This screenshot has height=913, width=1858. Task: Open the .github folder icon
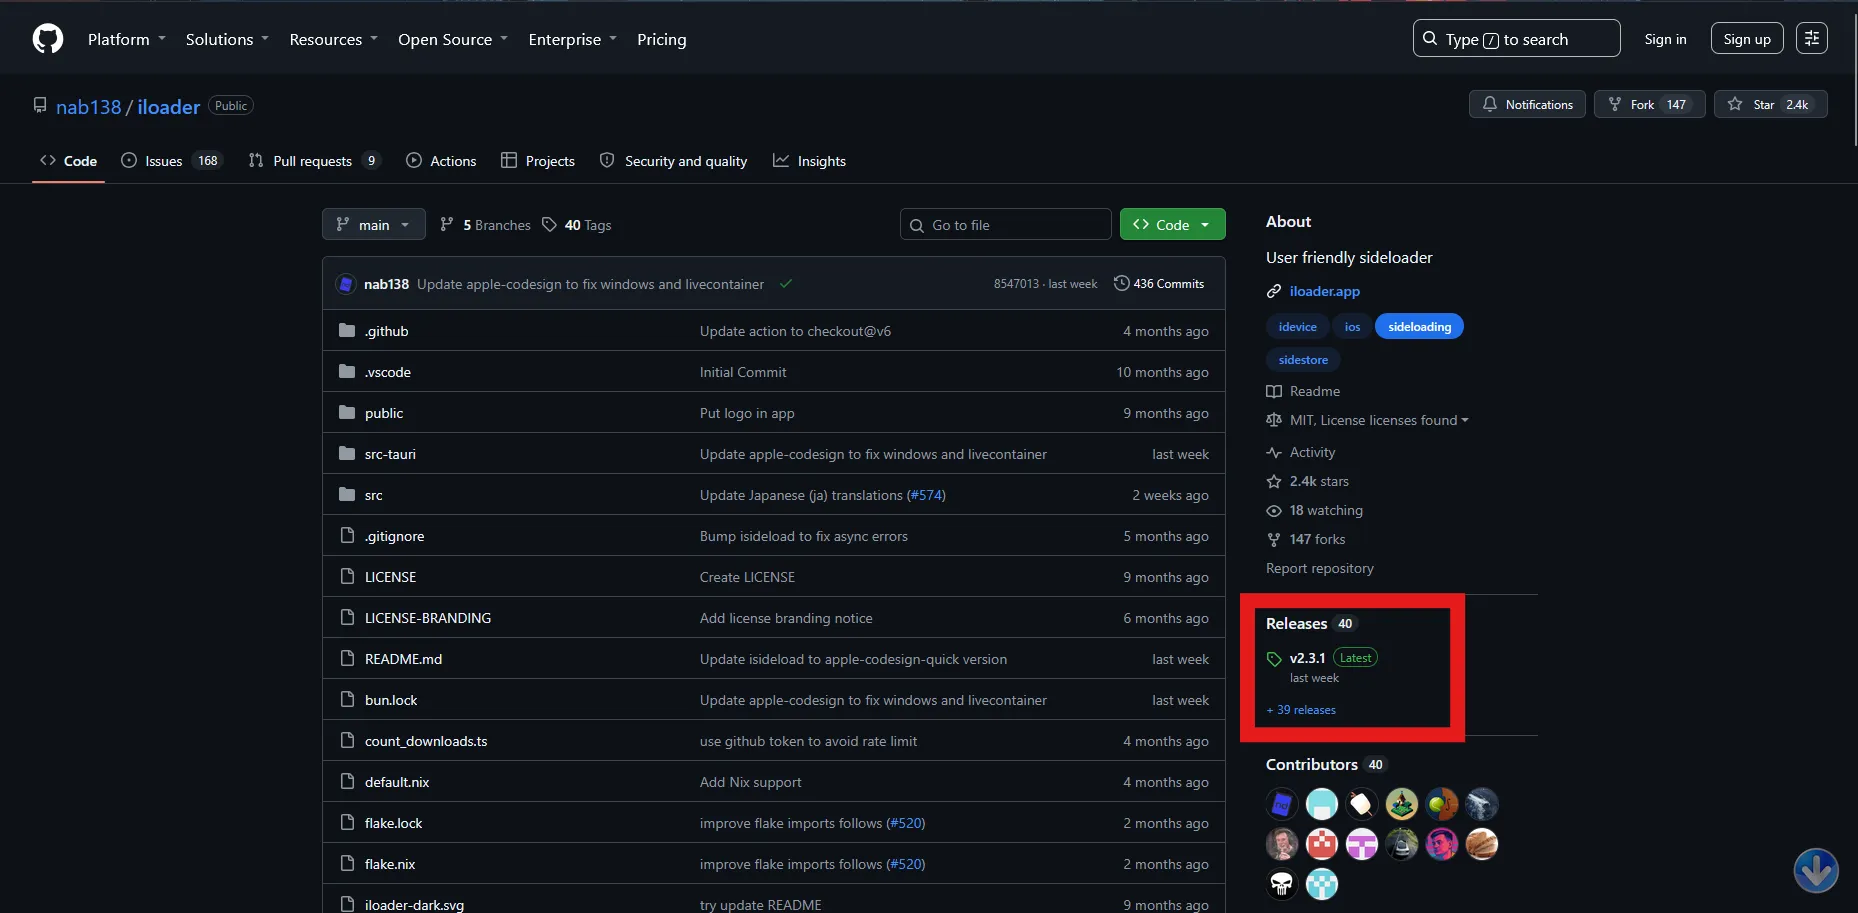pyautogui.click(x=347, y=331)
